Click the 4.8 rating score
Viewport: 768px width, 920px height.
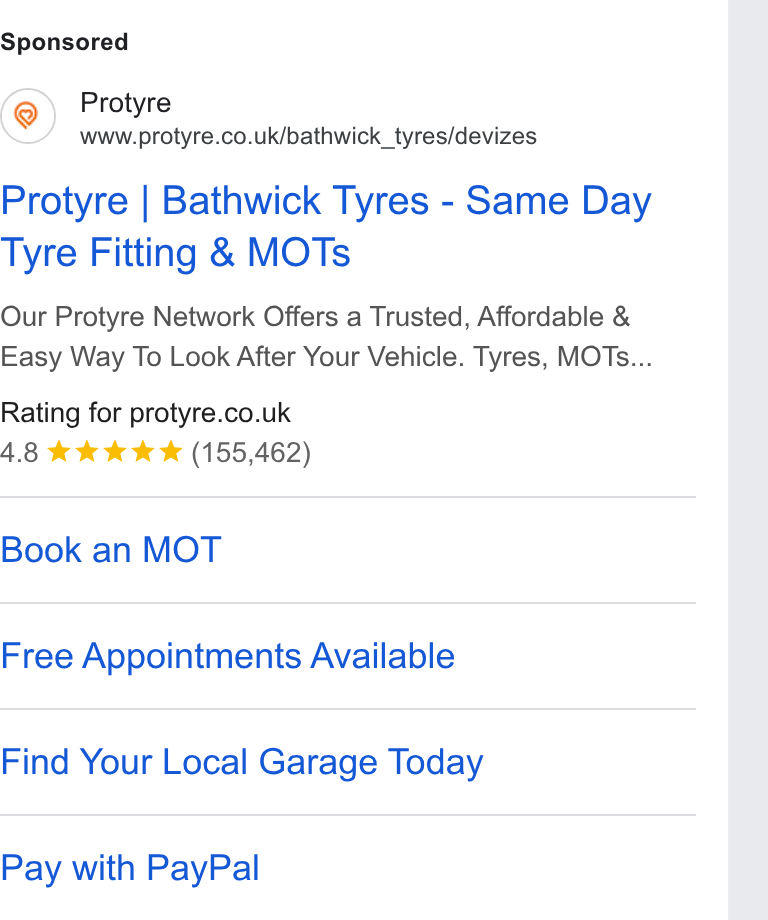(19, 453)
